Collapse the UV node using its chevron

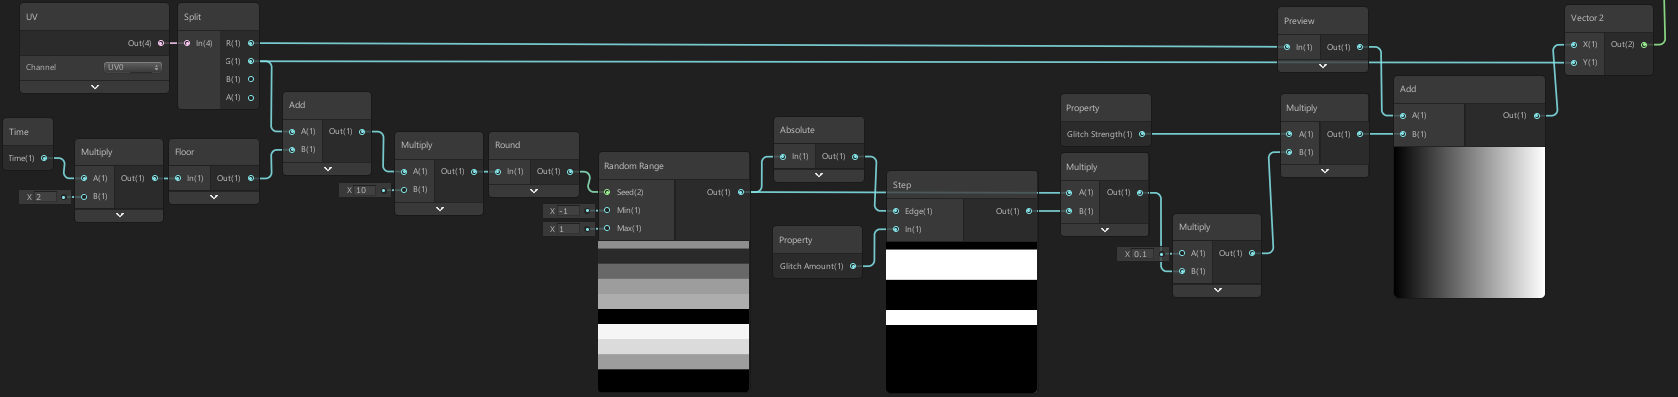point(95,87)
